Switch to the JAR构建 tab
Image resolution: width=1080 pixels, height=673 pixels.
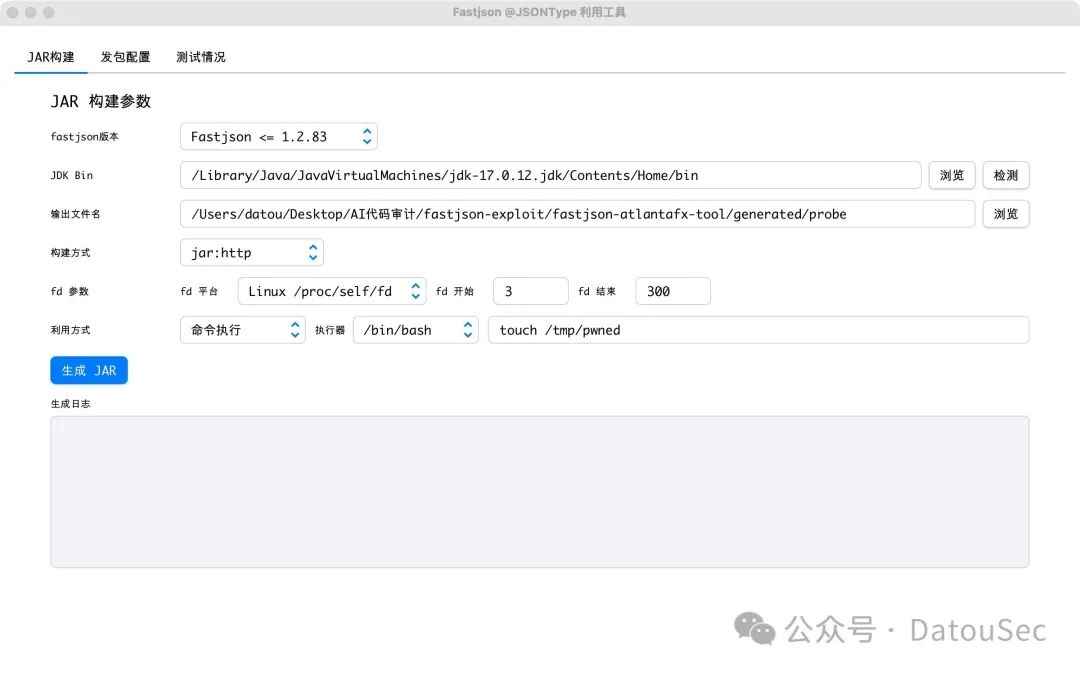click(51, 57)
